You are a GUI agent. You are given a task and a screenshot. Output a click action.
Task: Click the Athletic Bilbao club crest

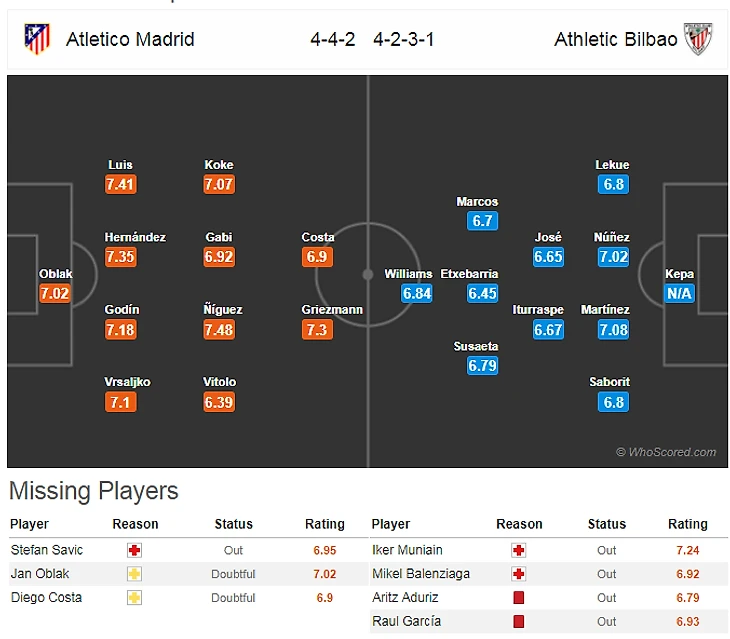click(x=697, y=40)
